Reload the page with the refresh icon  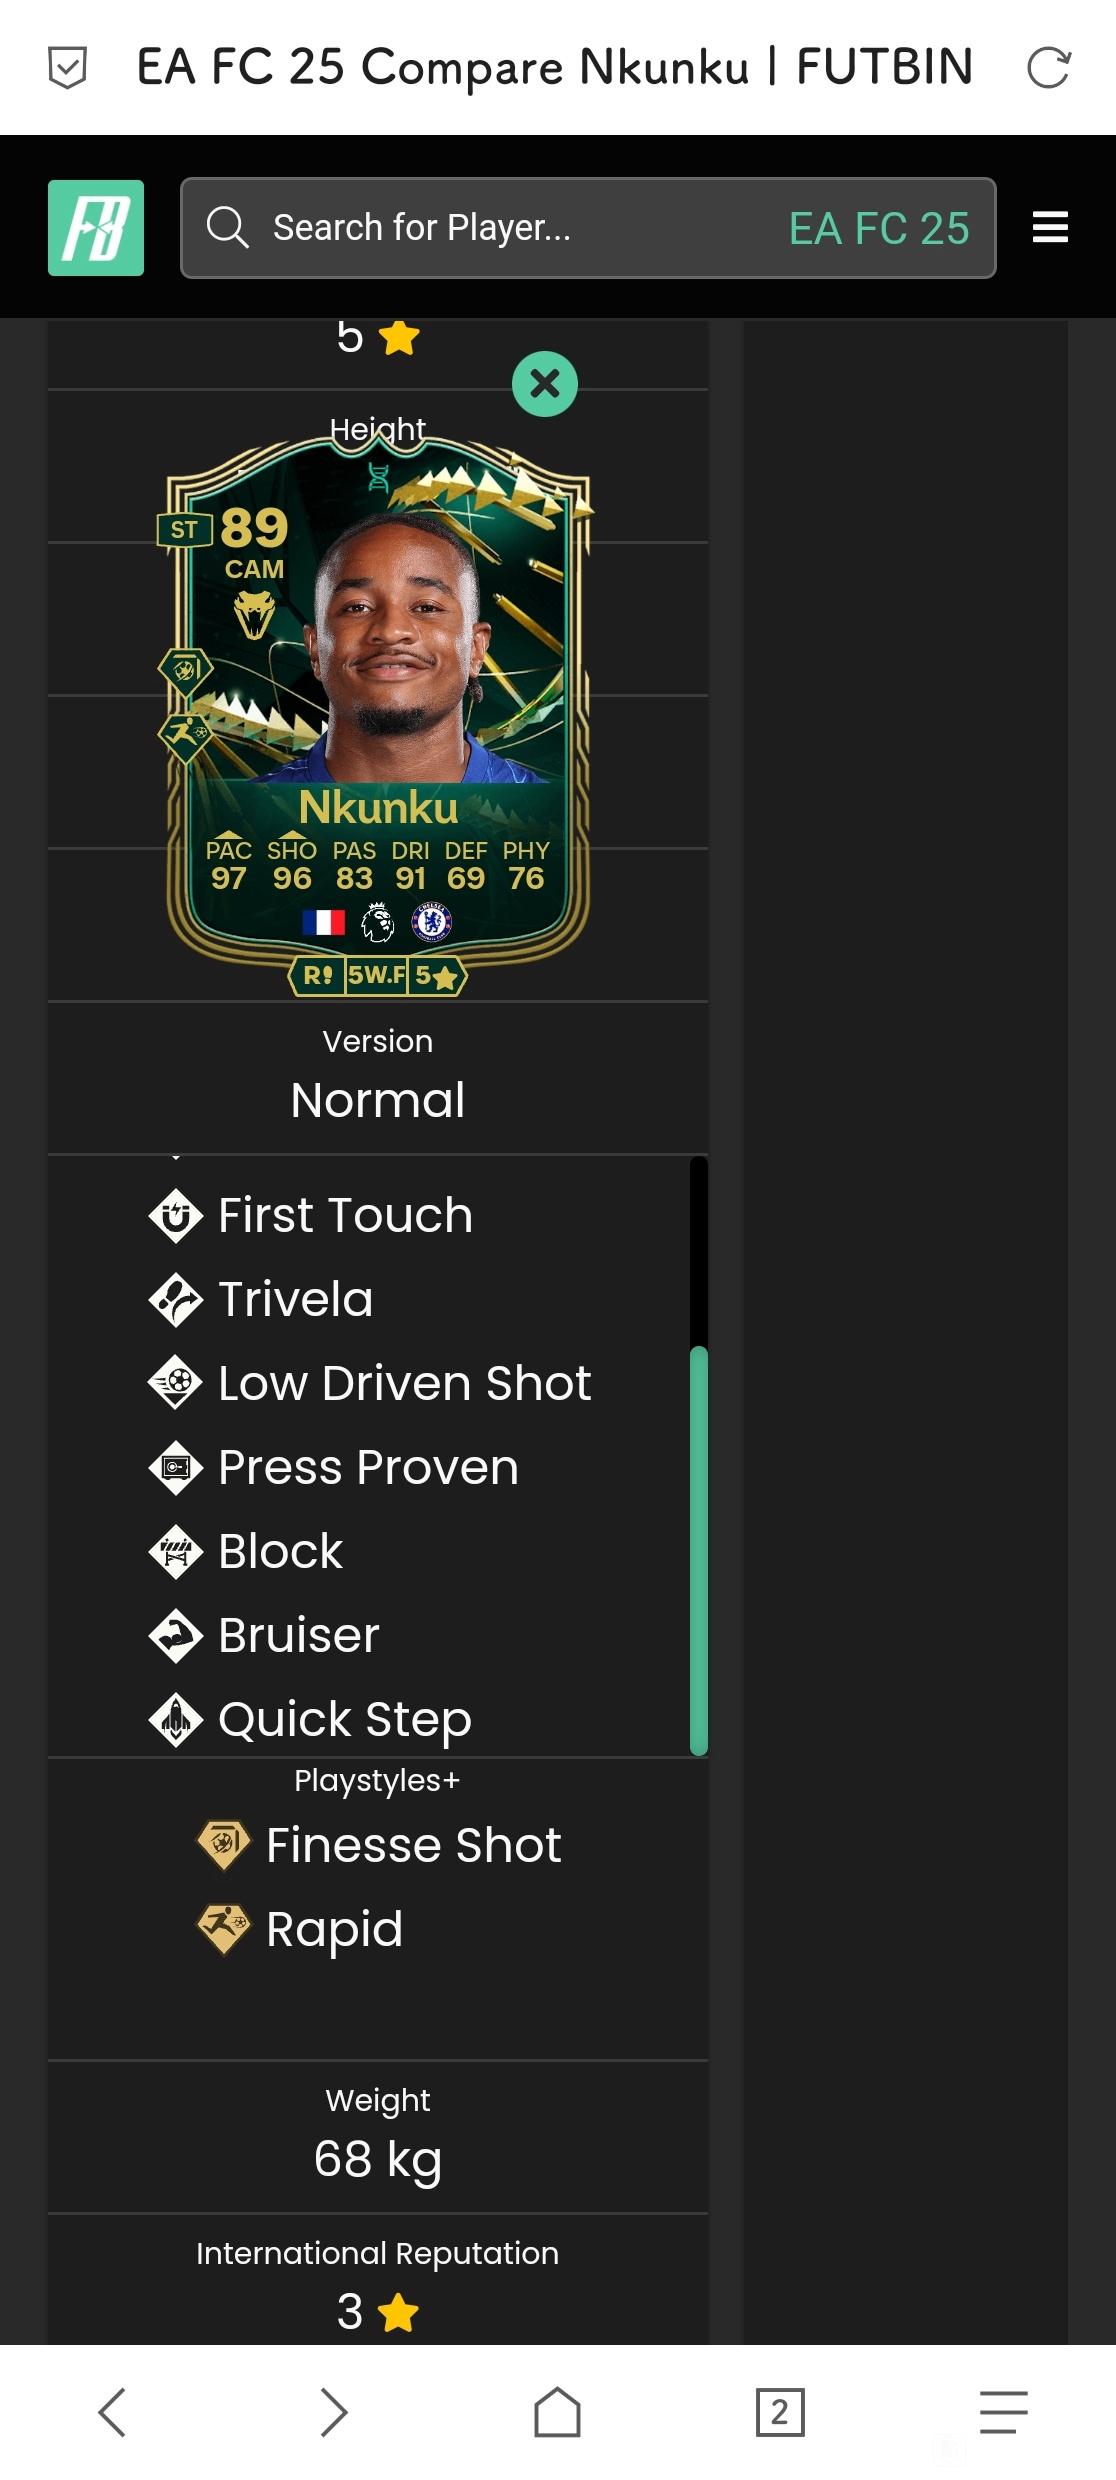pyautogui.click(x=1049, y=68)
